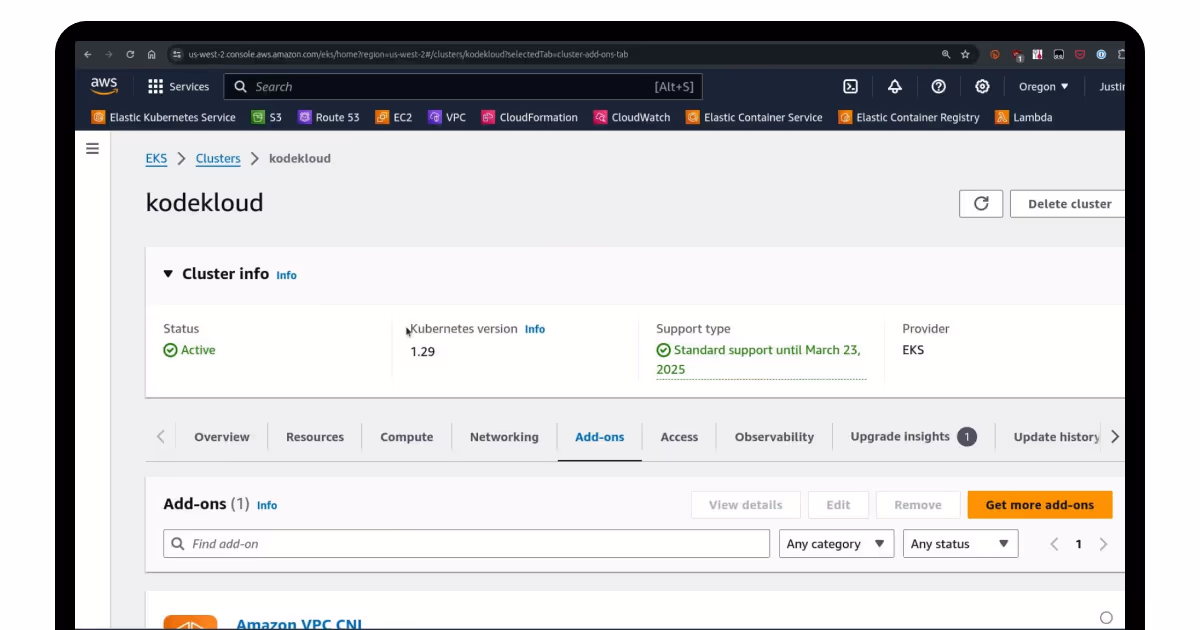Click the Delete cluster button

coord(1068,204)
